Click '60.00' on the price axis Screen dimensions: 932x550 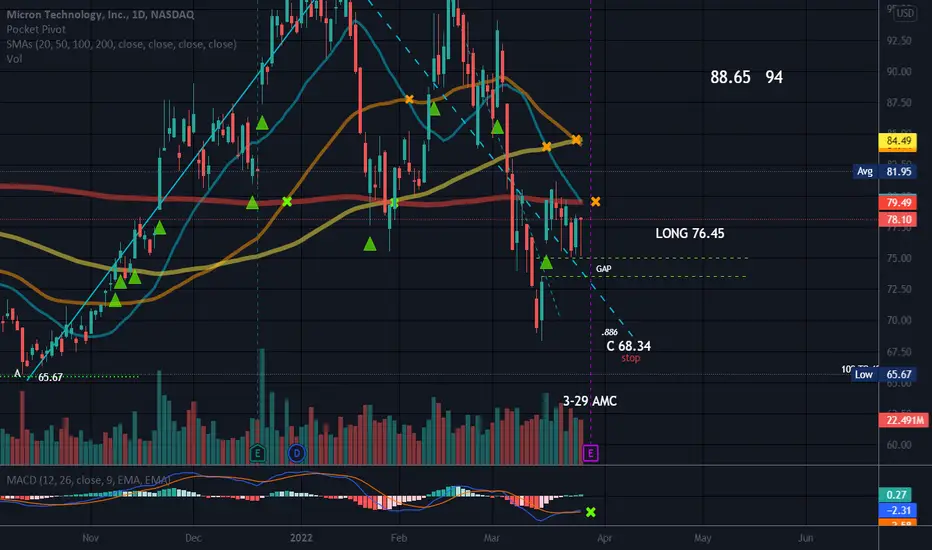point(899,445)
